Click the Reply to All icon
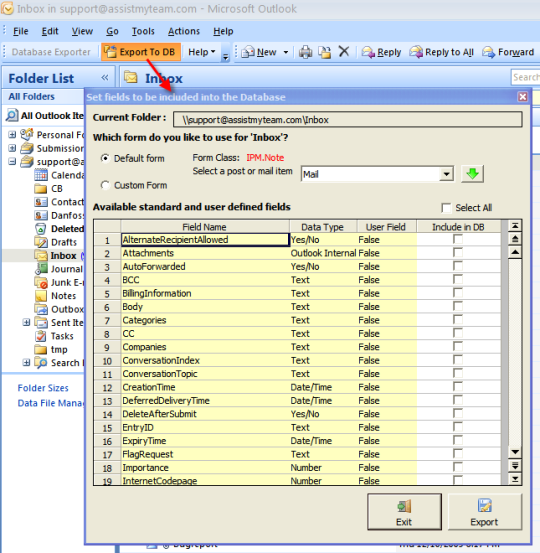Image resolution: width=540 pixels, height=553 pixels. pos(416,52)
